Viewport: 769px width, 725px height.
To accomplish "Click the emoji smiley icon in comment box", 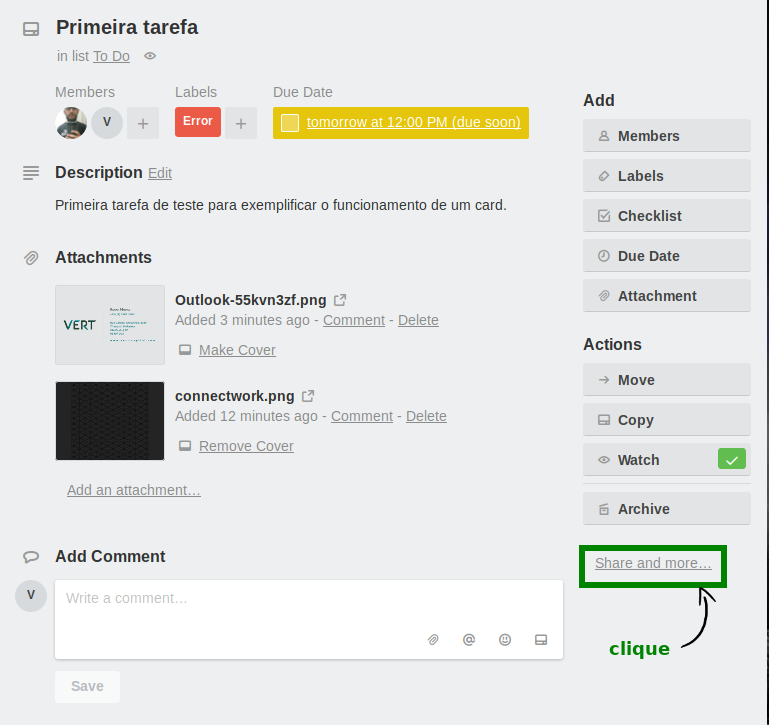I will [505, 640].
